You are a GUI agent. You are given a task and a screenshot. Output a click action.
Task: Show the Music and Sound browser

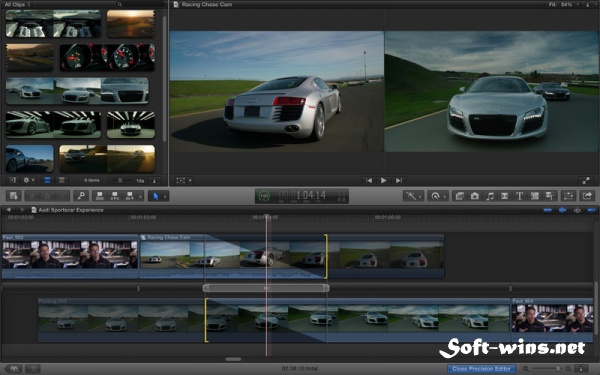click(489, 196)
